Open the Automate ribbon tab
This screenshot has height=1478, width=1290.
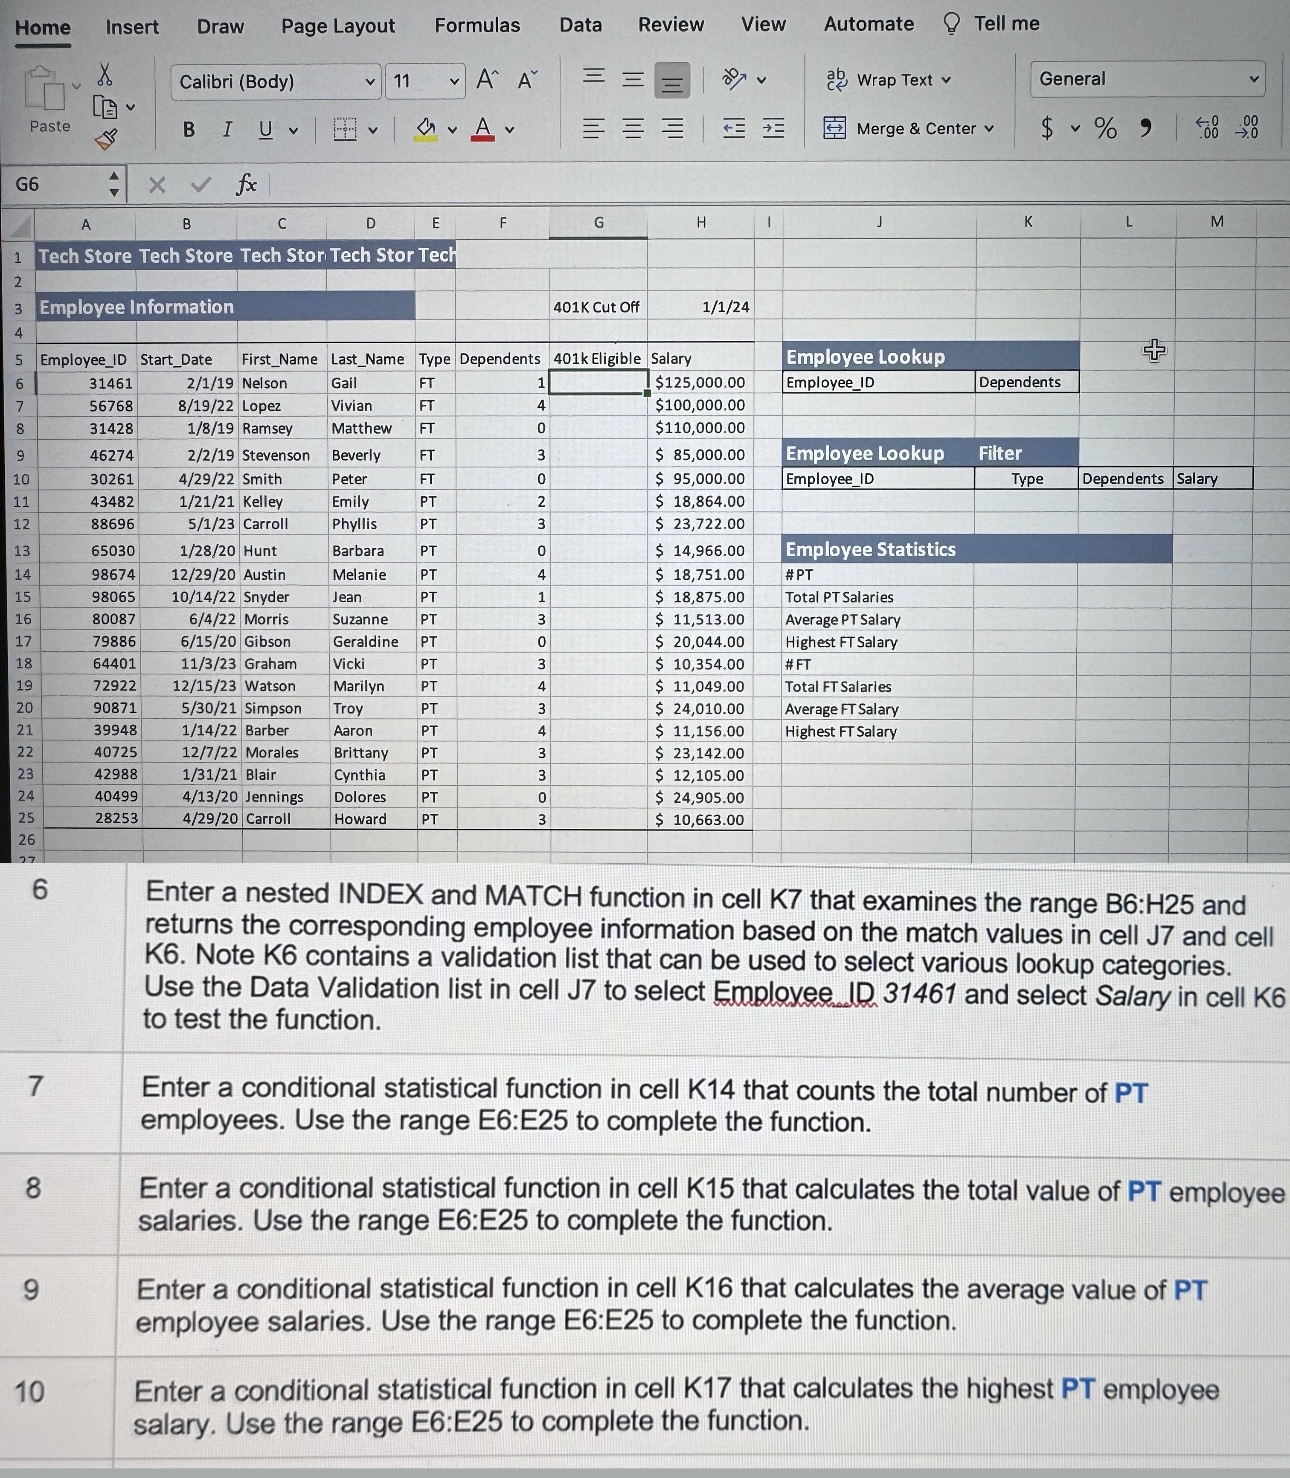tap(869, 24)
